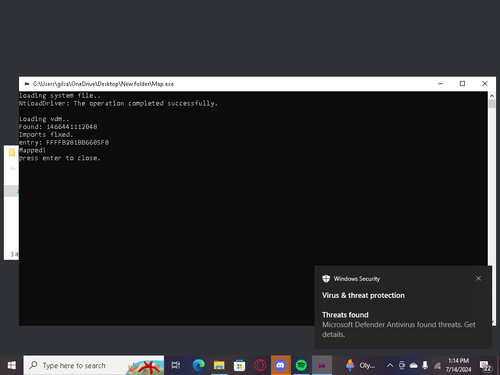This screenshot has height=375, width=500.
Task: Click the NtLoadDriver success message line
Action: coord(118,103)
